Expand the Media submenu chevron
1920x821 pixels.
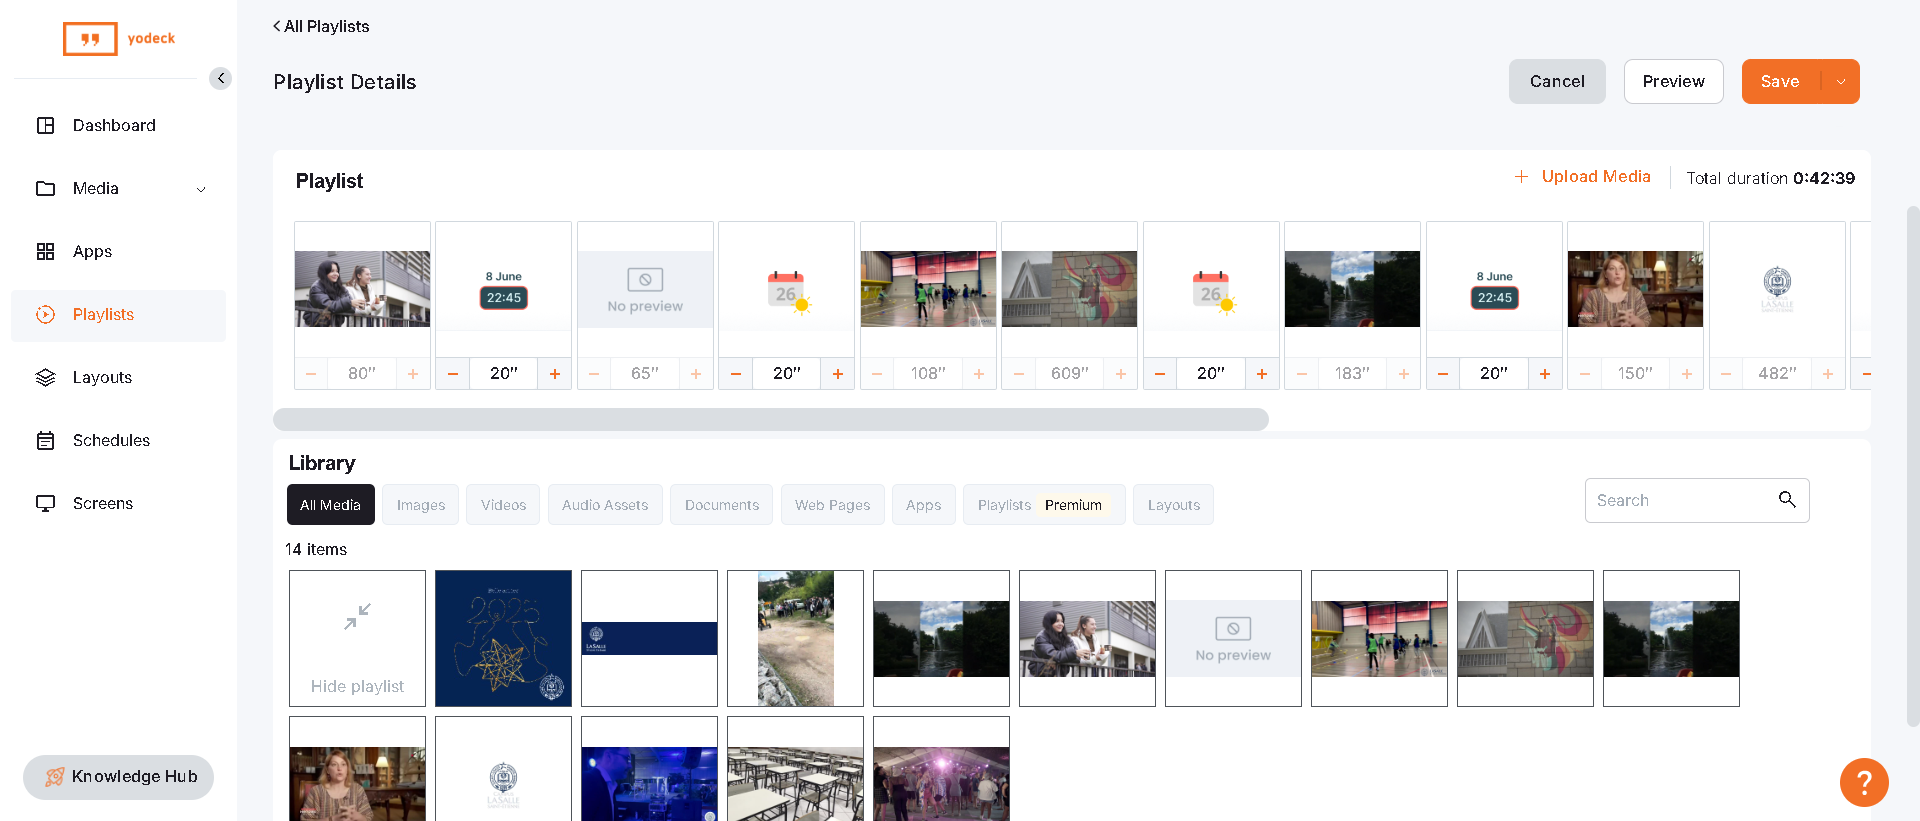[x=201, y=189]
